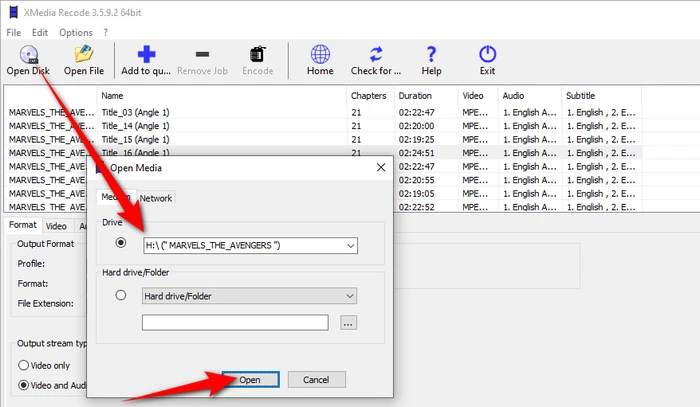Screen dimensions: 700x407
Task: Open the Options menu
Action: 75,32
